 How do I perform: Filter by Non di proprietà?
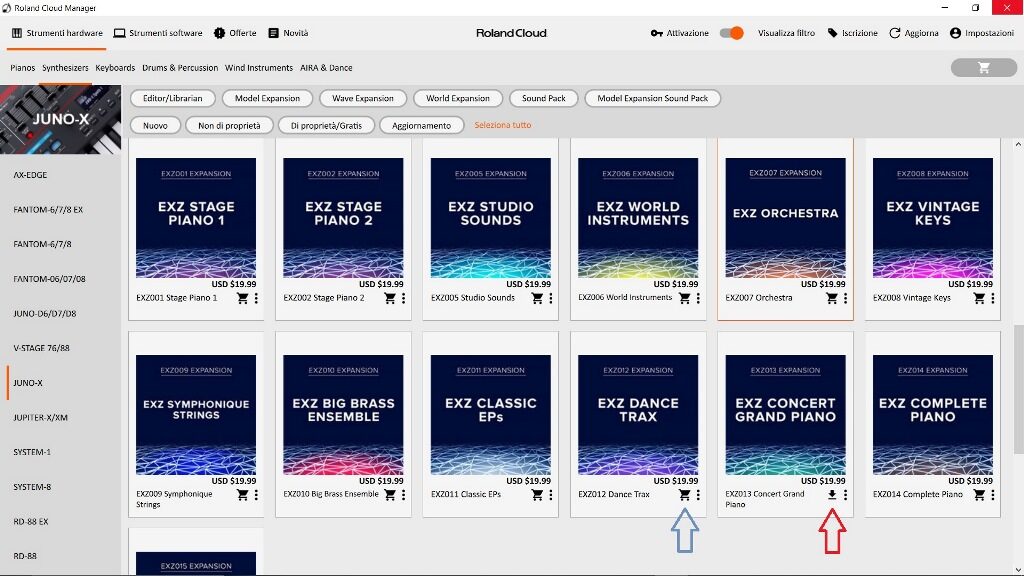point(229,125)
